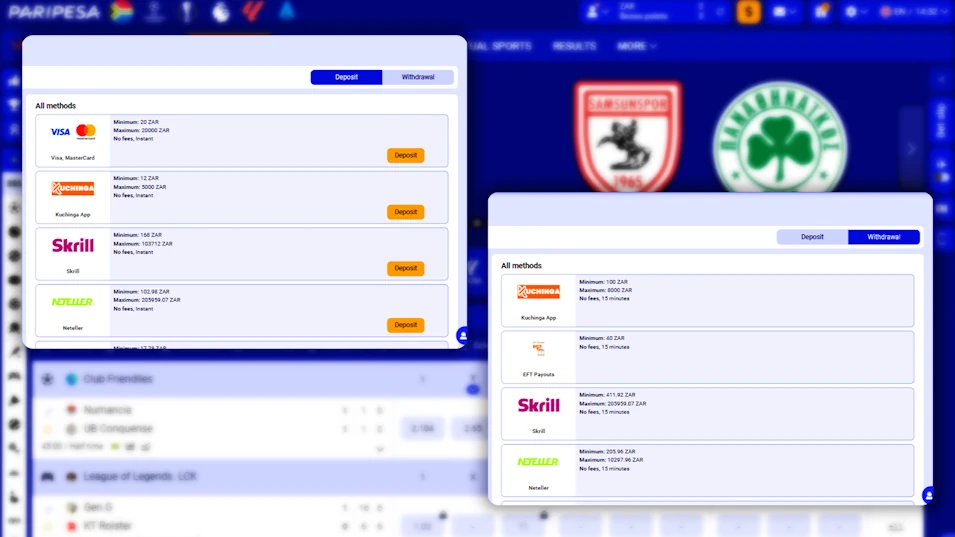Viewport: 955px width, 537px height.
Task: Click the 'Minimum: 102.98 ZAR' text
Action: click(141, 292)
